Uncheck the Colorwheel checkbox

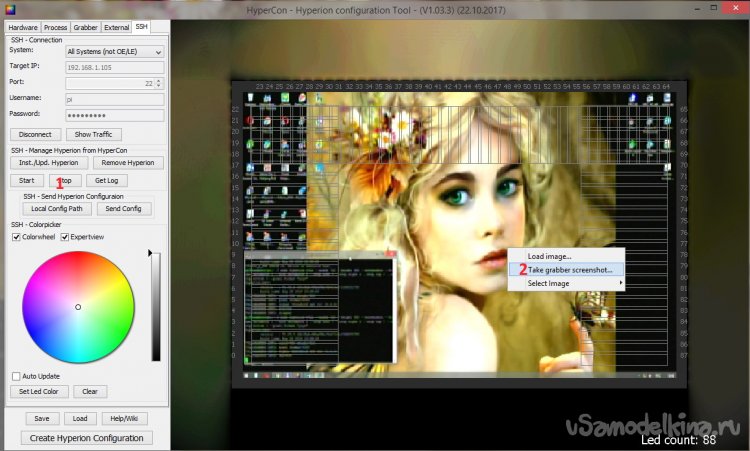click(16, 237)
